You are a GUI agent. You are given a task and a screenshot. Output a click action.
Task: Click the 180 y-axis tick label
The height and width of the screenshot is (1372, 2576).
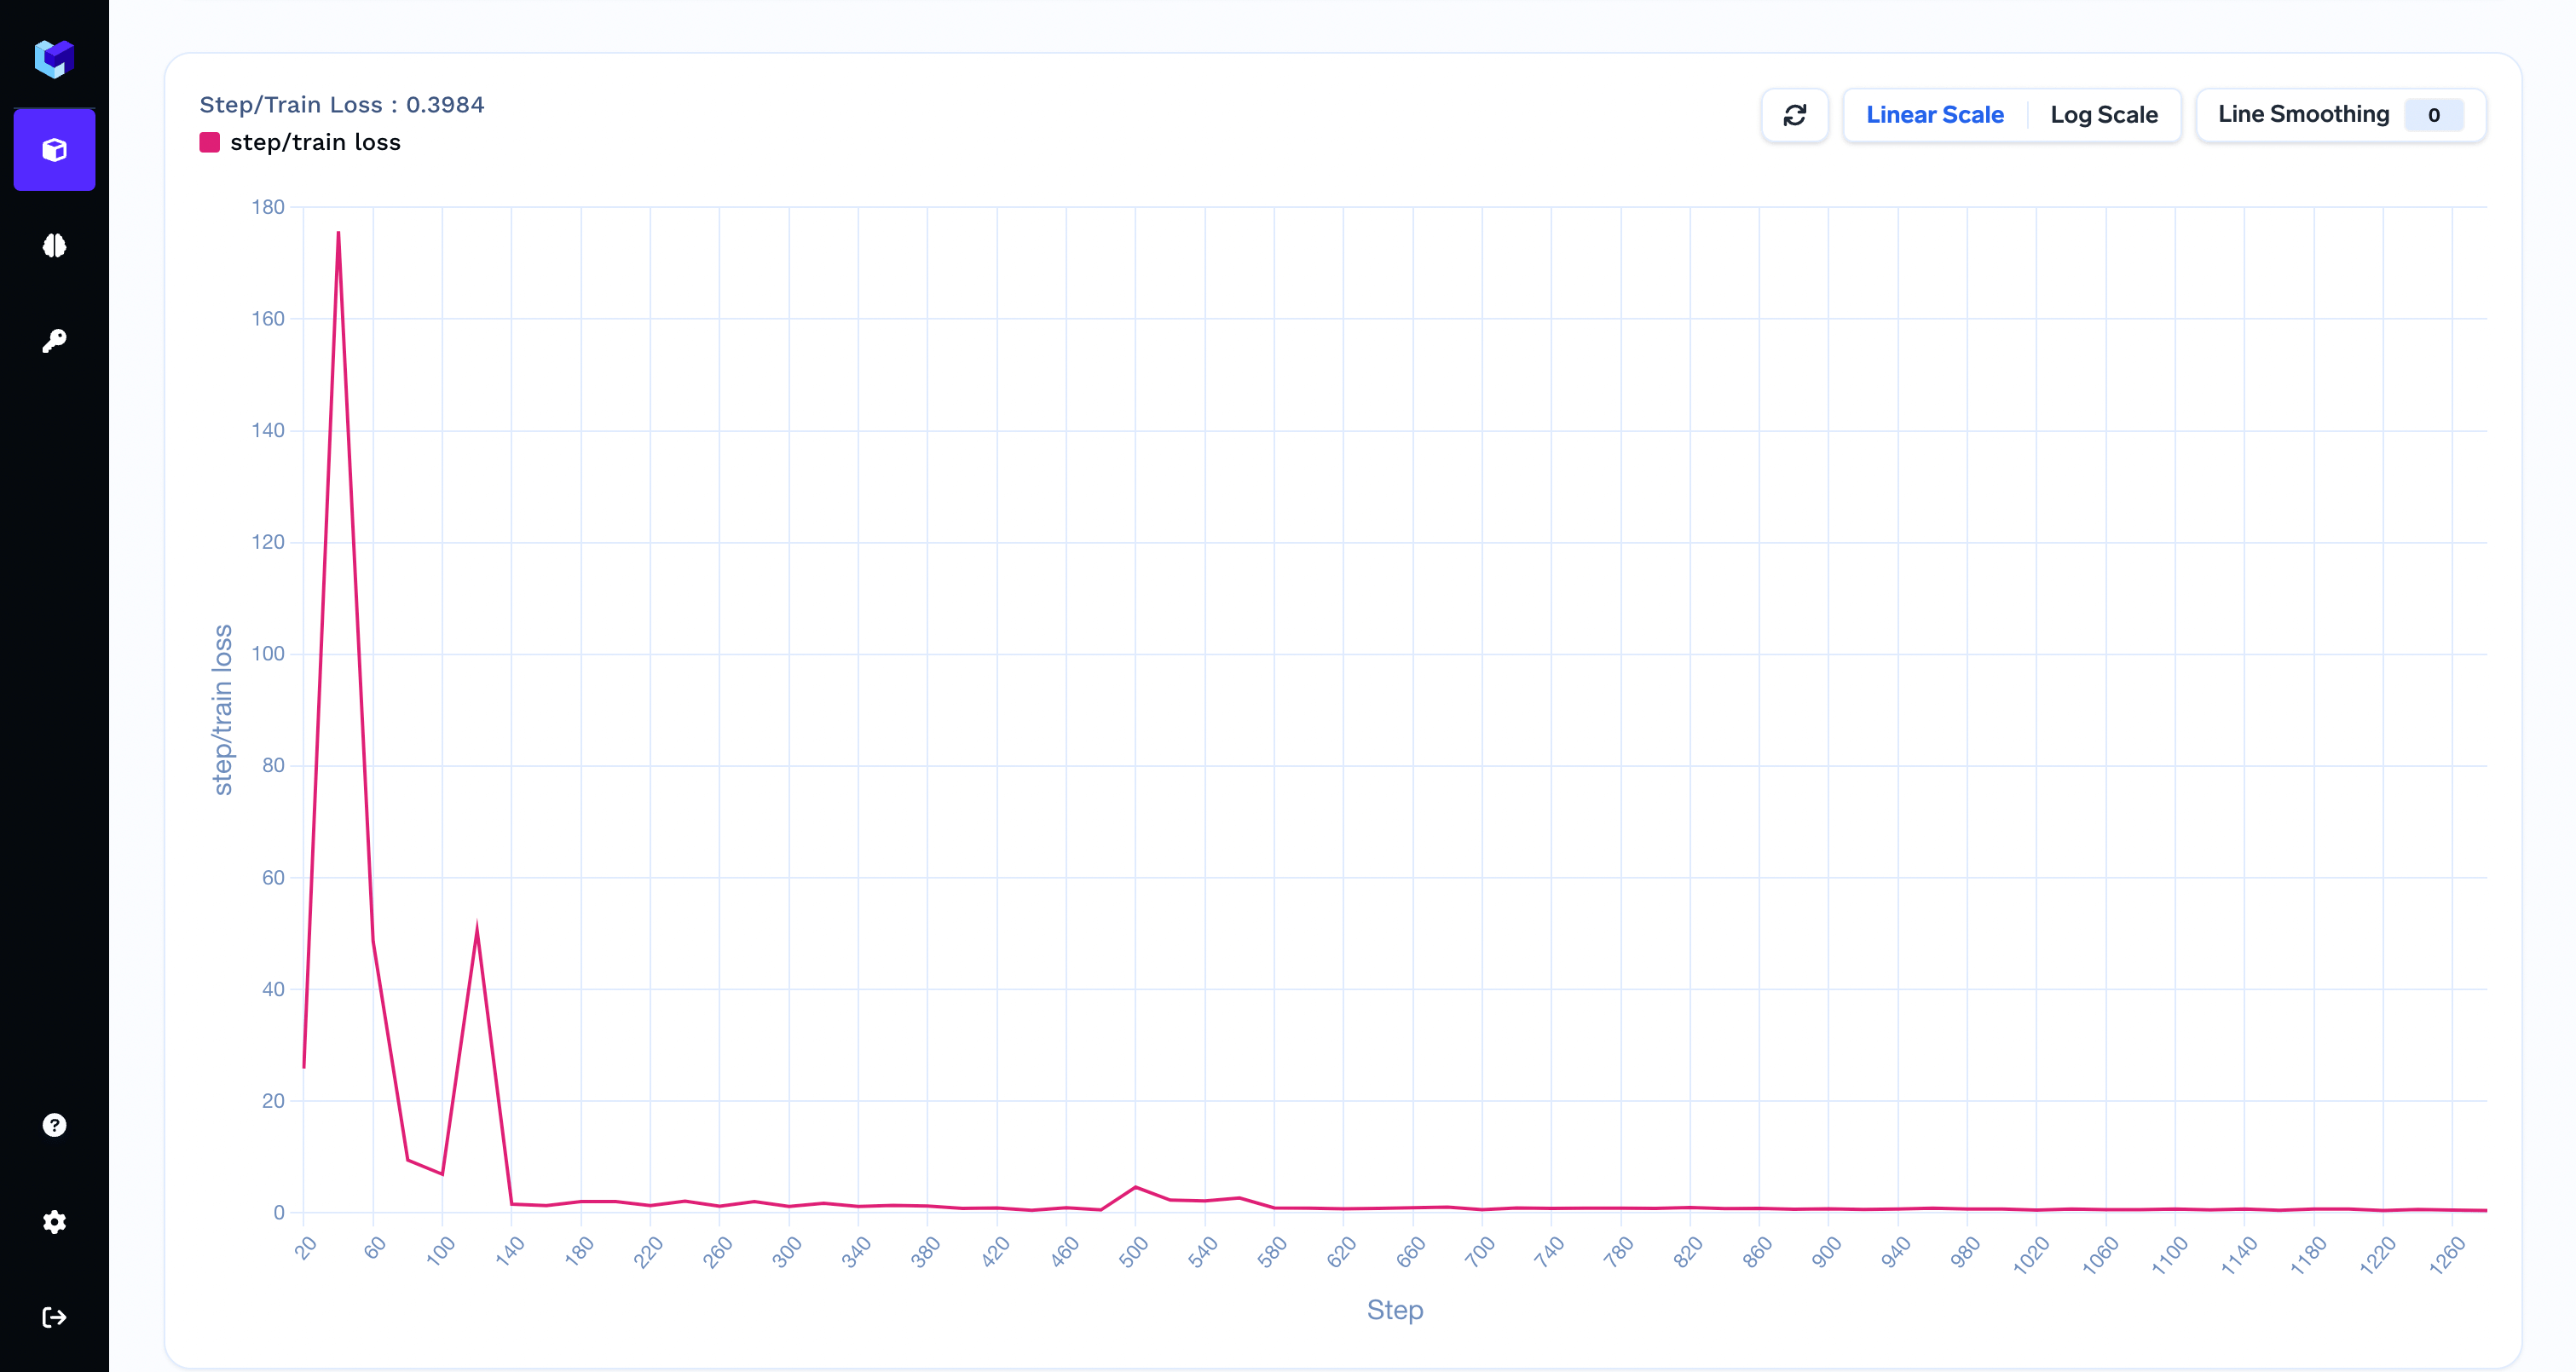[268, 207]
